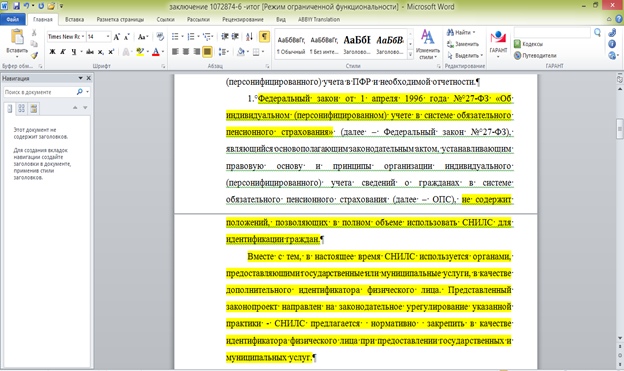
Task: Redo action in quick access toolbar
Action: pyautogui.click(x=41, y=6)
